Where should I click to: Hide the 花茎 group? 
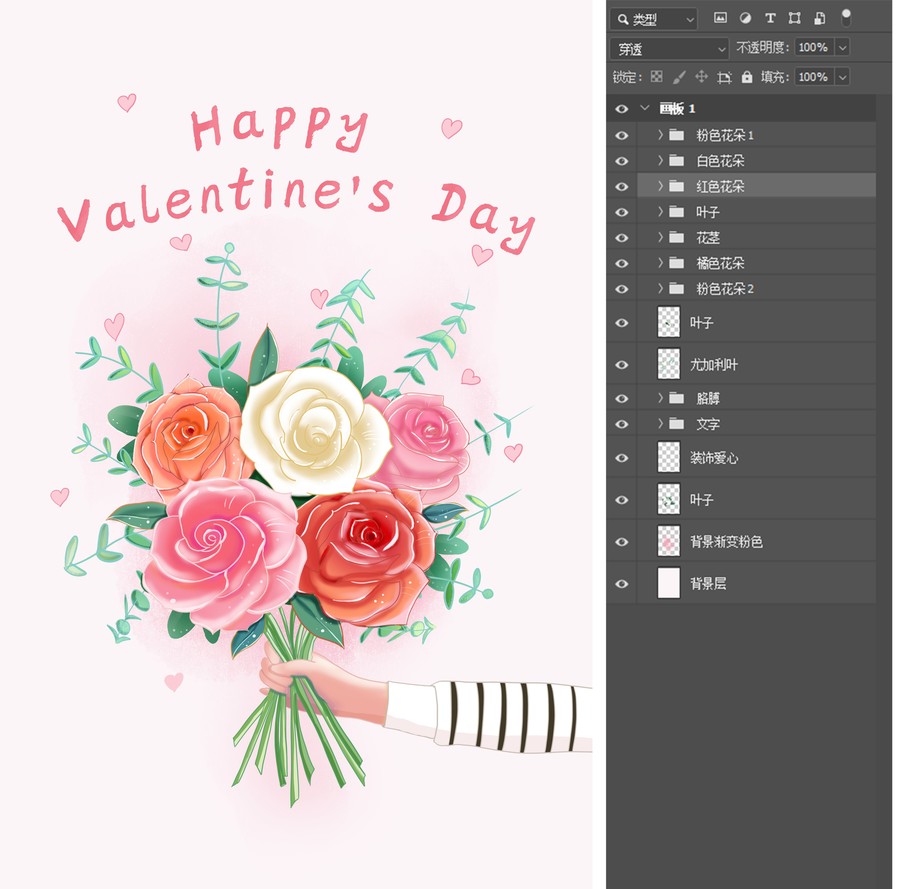[622, 238]
